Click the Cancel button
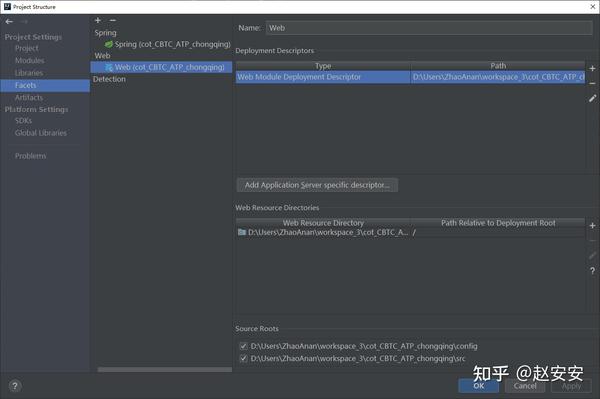 click(525, 386)
